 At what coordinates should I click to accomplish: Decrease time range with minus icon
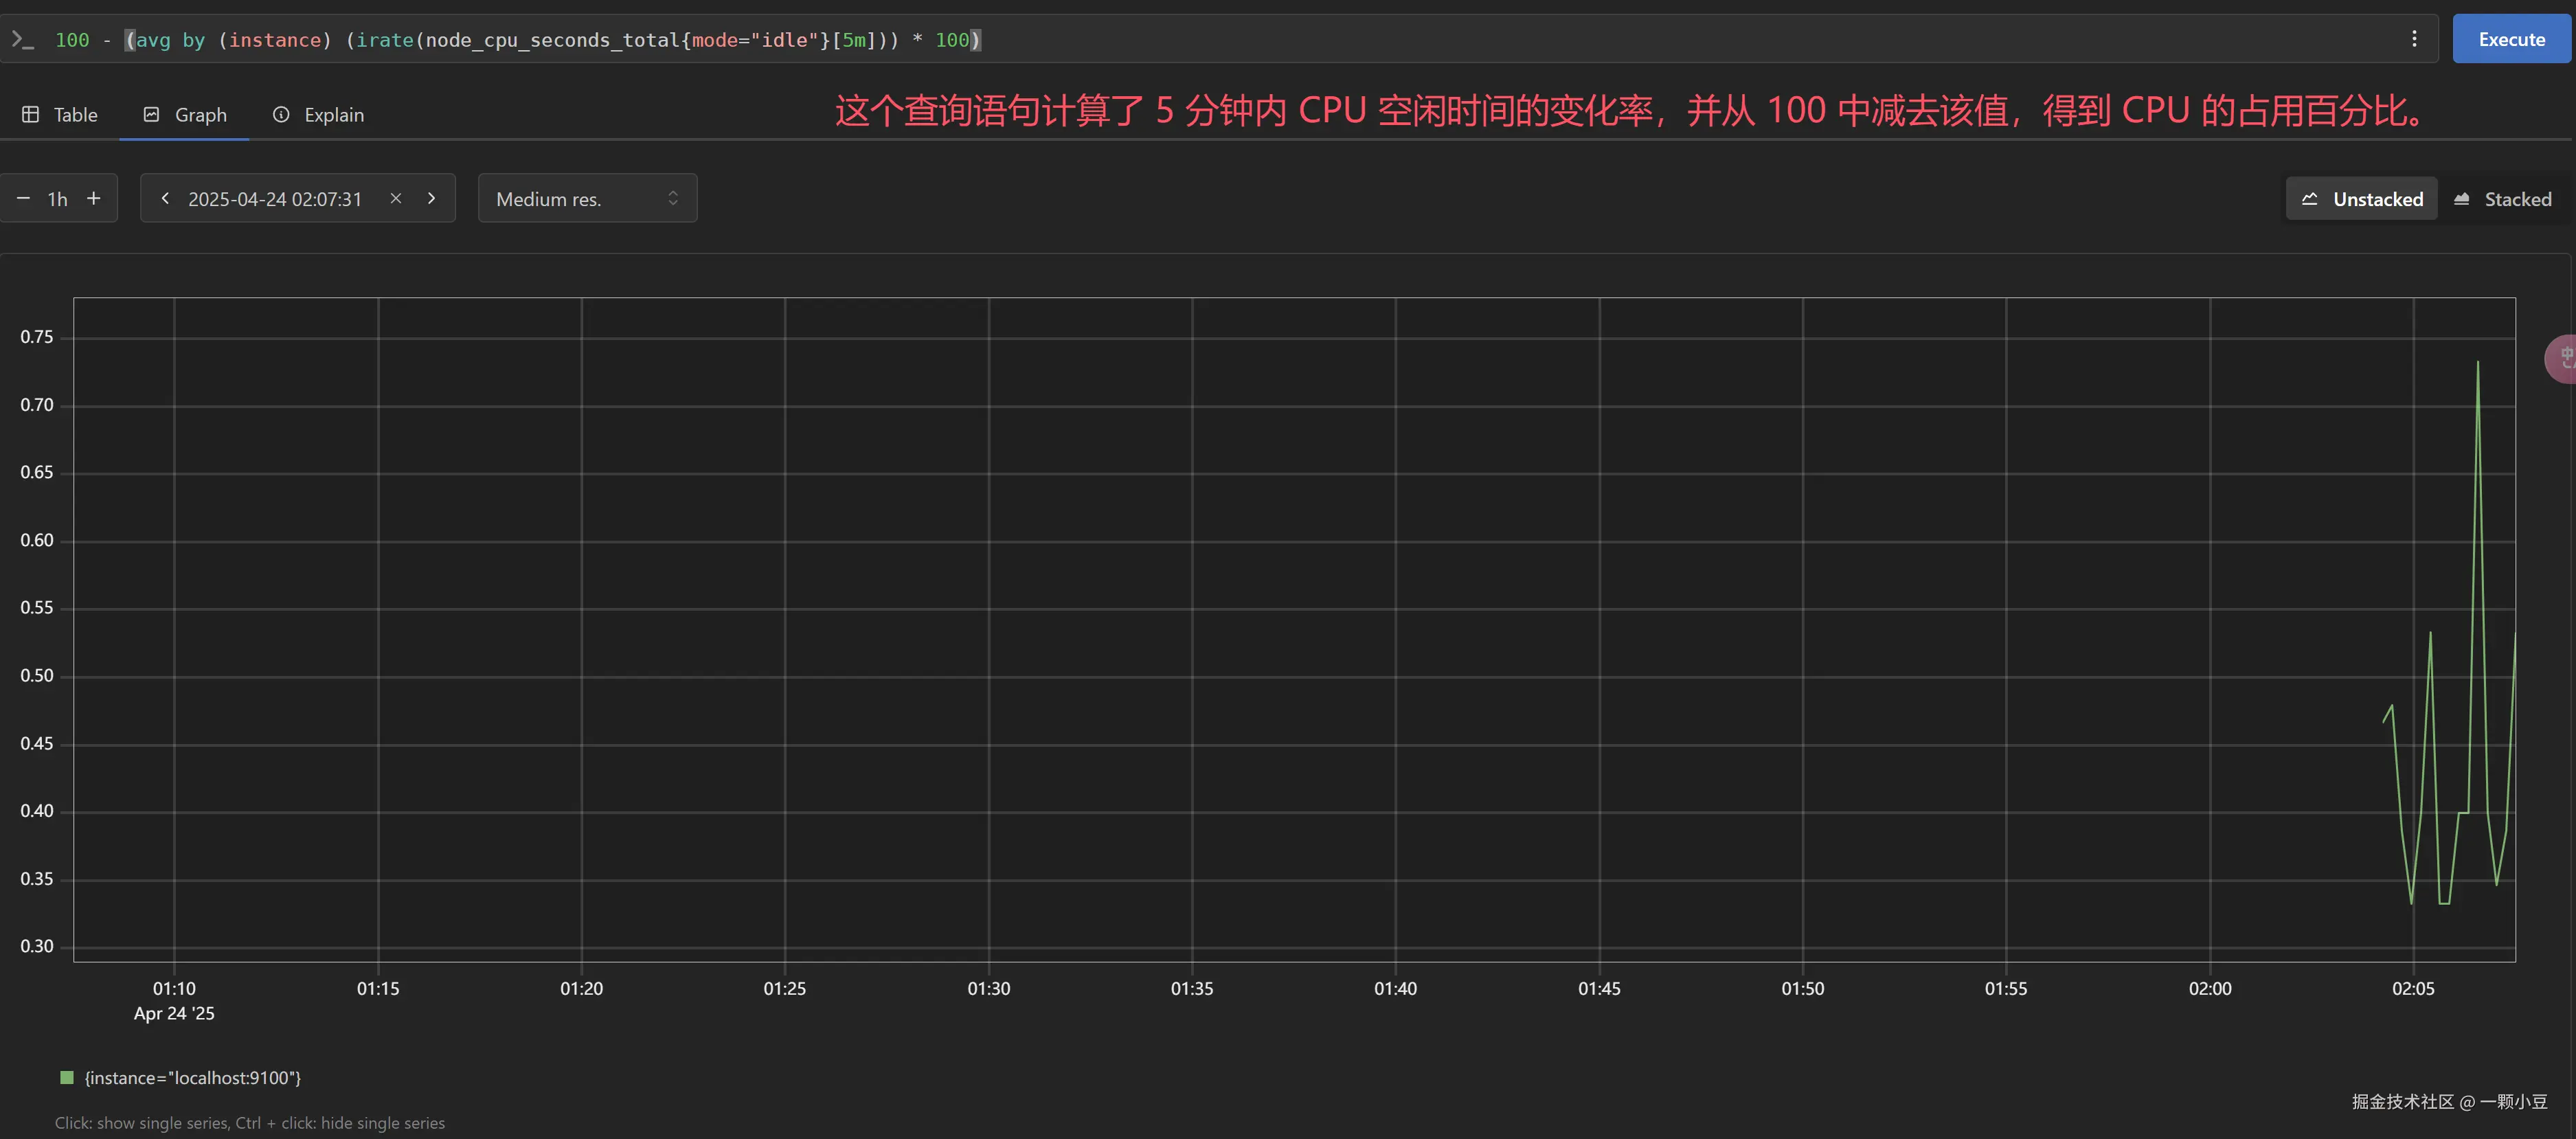point(23,198)
